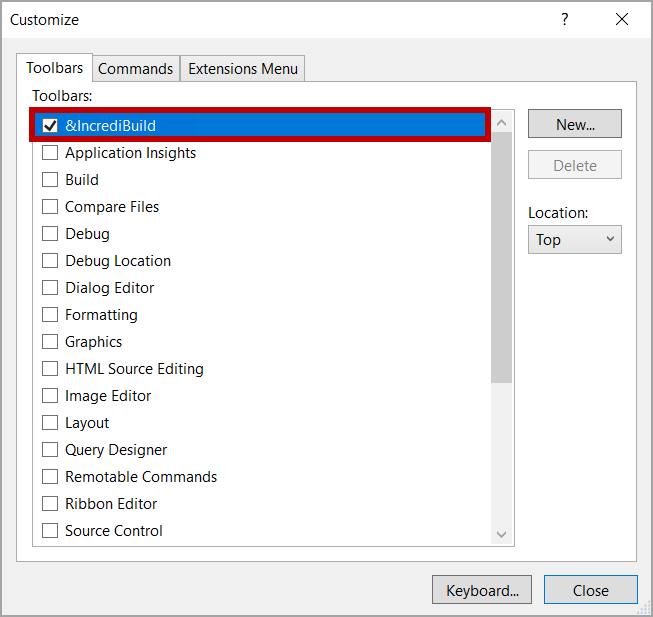Screen dimensions: 653x617
Task: Click the Help question mark icon
Action: click(565, 20)
